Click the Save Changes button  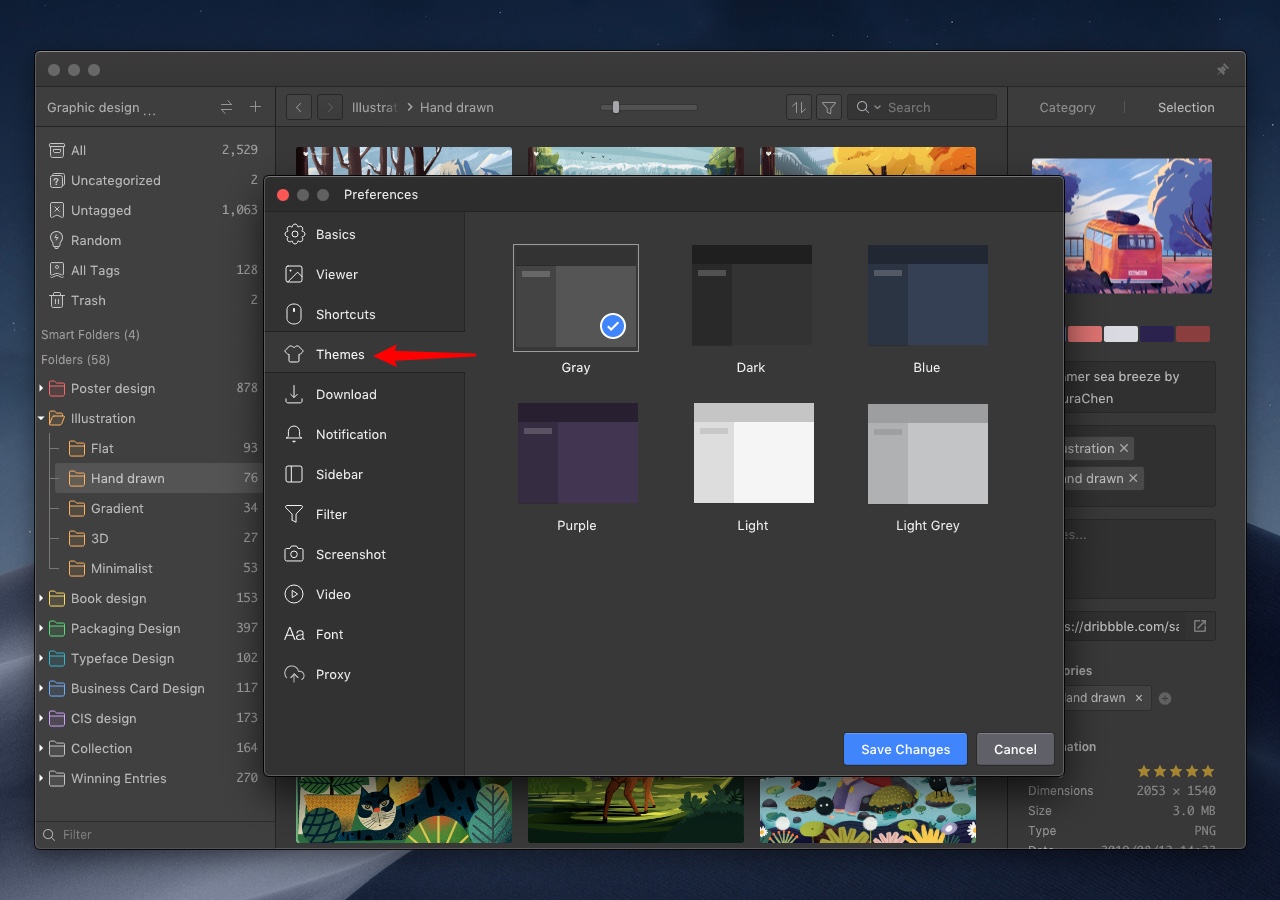tap(905, 749)
